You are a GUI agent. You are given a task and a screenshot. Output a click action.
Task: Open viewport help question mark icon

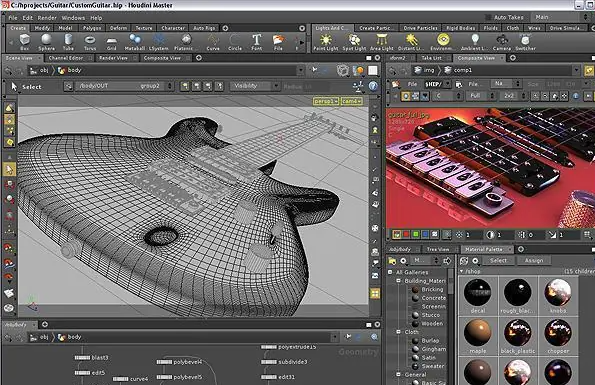[x=373, y=86]
